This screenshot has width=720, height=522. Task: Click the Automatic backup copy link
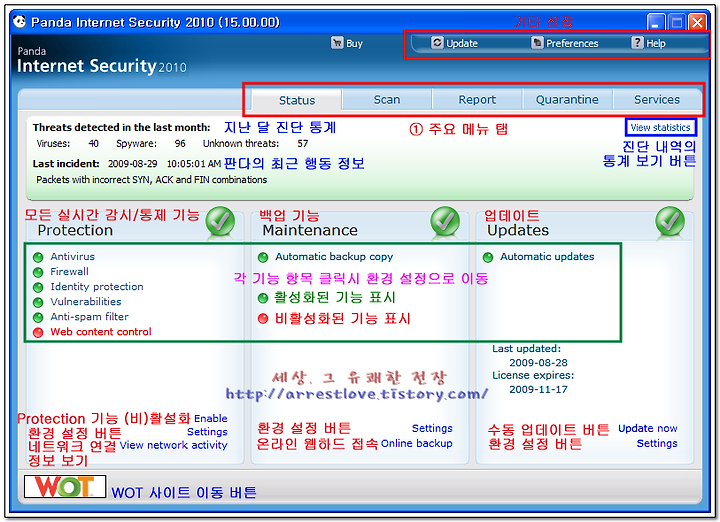point(334,257)
